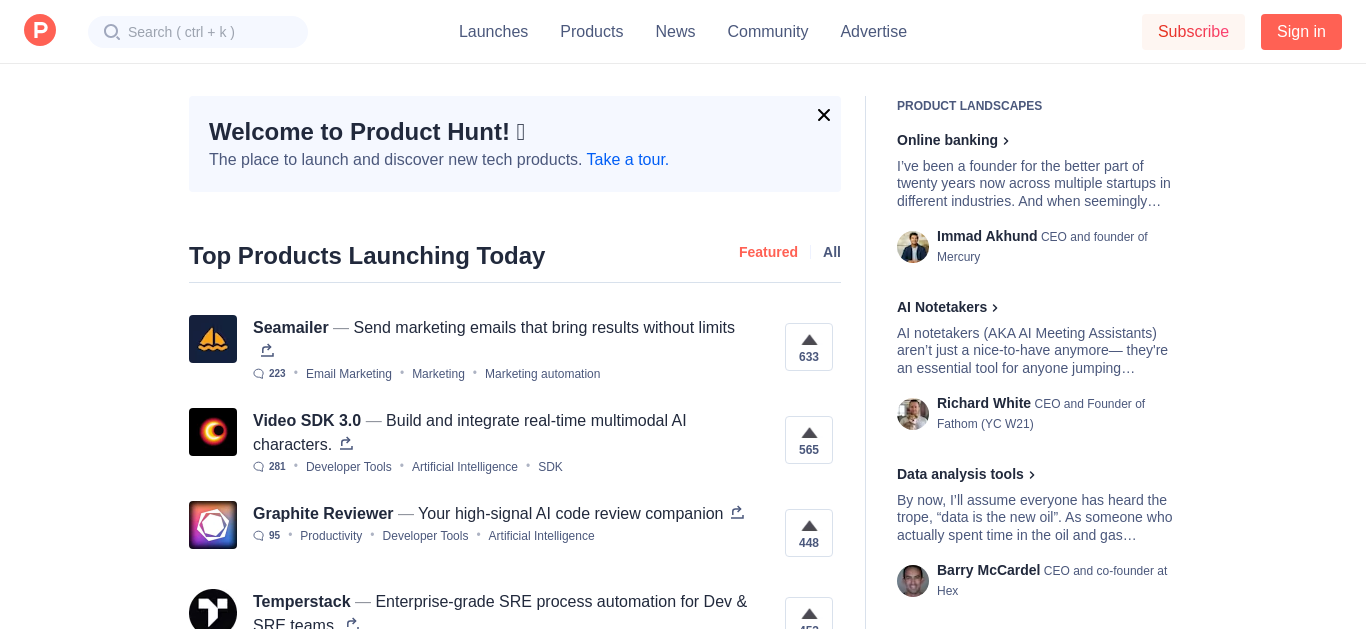The height and width of the screenshot is (629, 1366).
Task: Open Video SDK 3.0 external link icon
Action: (x=346, y=443)
